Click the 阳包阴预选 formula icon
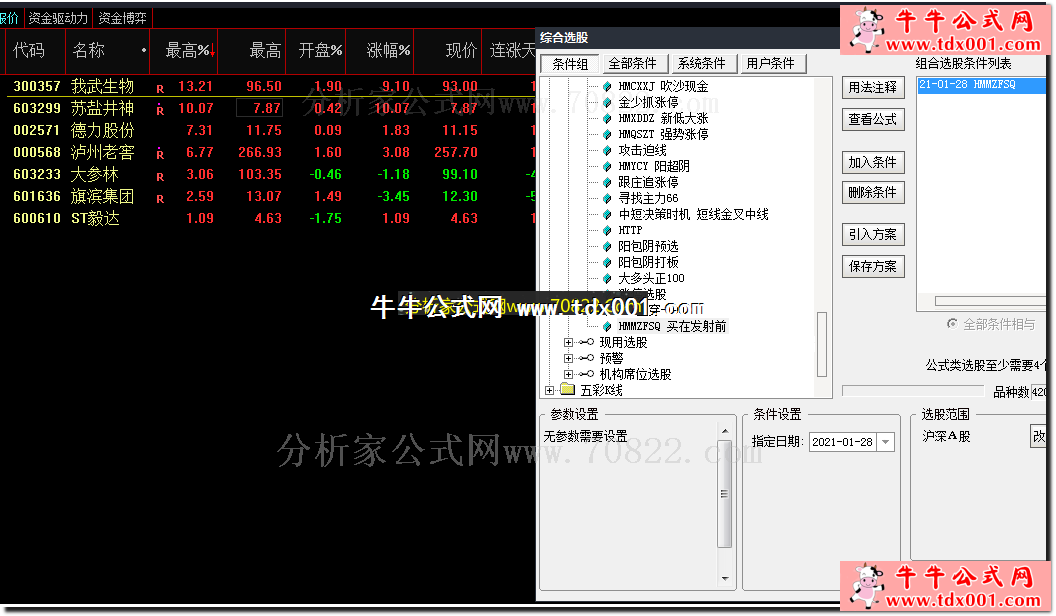1056x616 pixels. [x=607, y=246]
